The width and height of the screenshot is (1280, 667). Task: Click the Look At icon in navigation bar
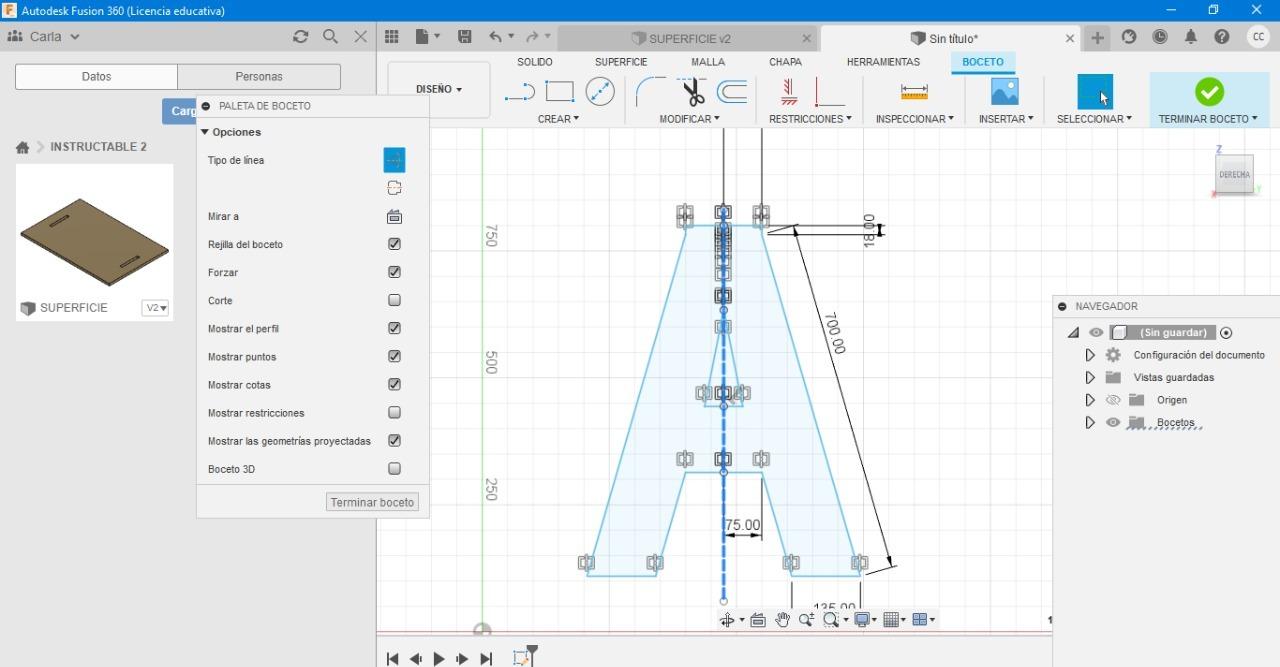758,620
